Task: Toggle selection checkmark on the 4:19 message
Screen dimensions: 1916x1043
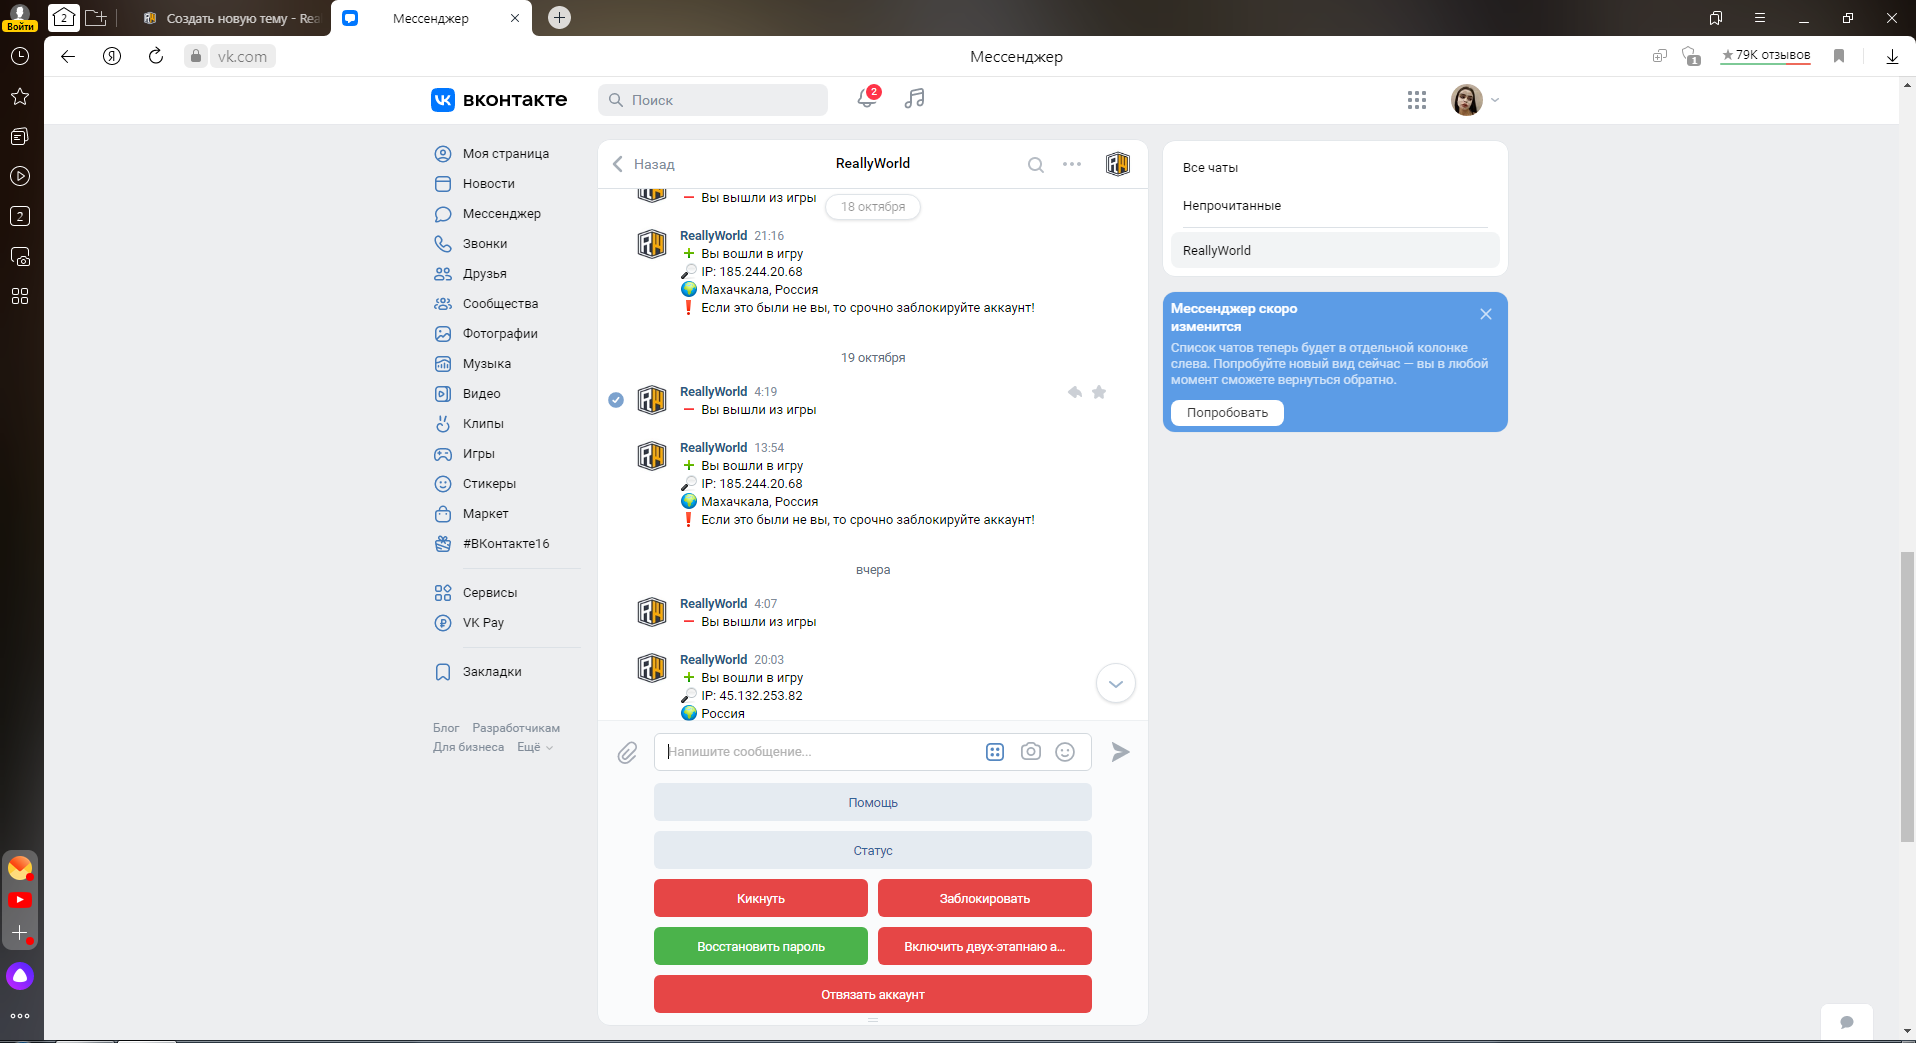Action: tap(616, 400)
